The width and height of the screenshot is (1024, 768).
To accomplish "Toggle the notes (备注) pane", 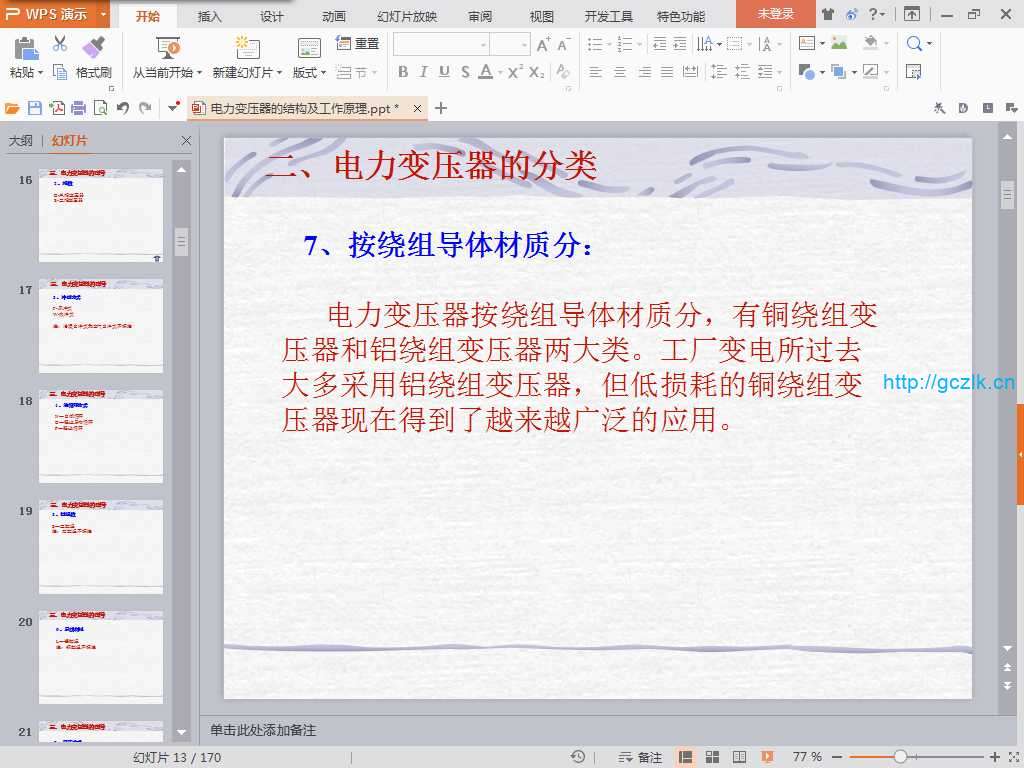I will point(640,757).
